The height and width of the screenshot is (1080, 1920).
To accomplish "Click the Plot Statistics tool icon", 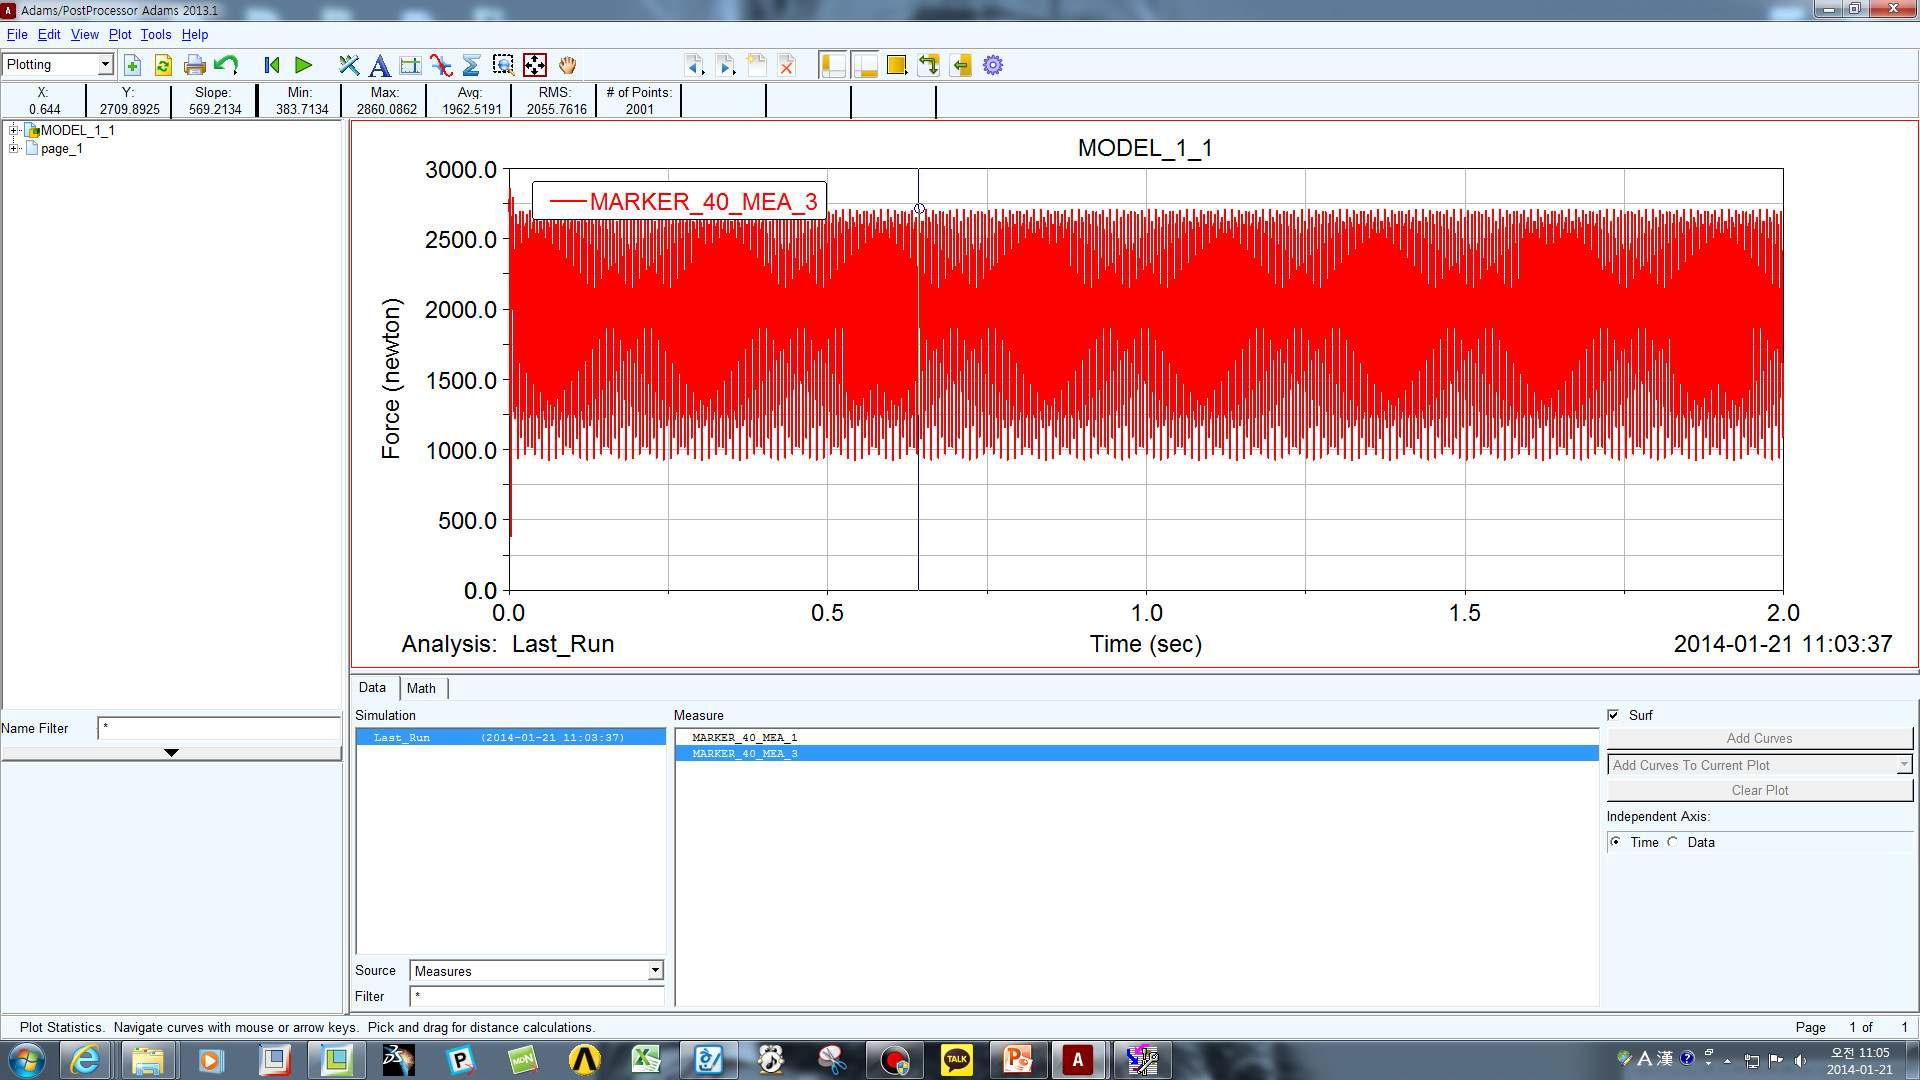I will [x=410, y=65].
